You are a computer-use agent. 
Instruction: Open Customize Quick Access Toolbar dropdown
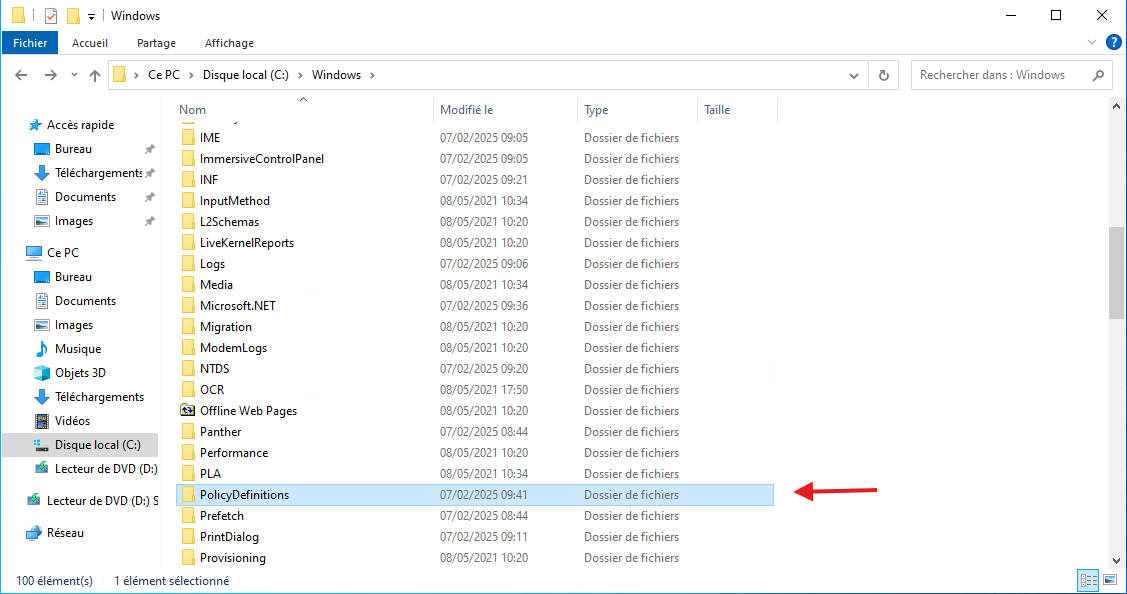(91, 16)
